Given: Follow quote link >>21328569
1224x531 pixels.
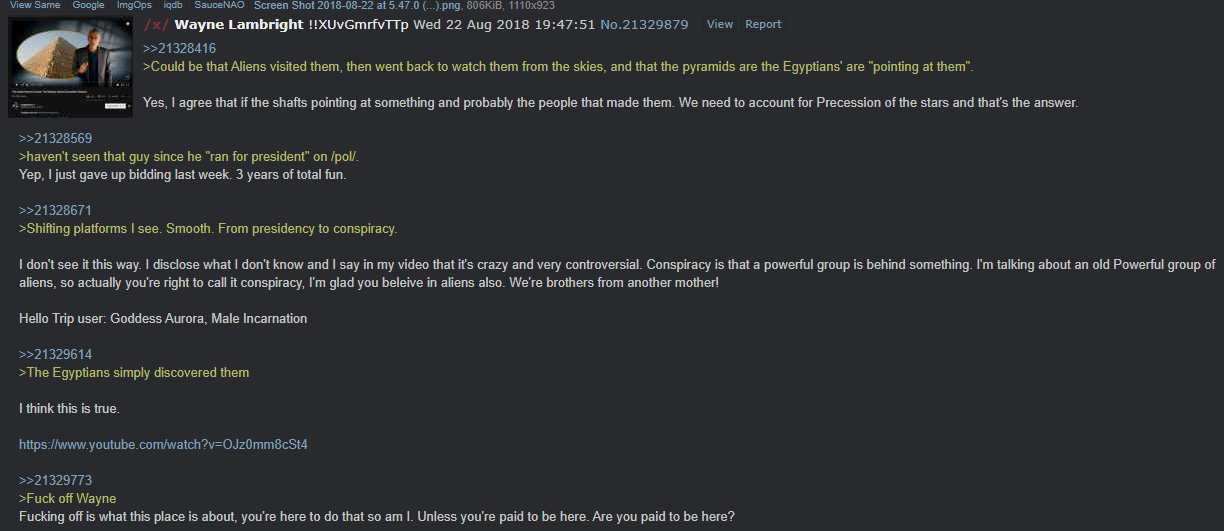Looking at the screenshot, I should coord(55,138).
